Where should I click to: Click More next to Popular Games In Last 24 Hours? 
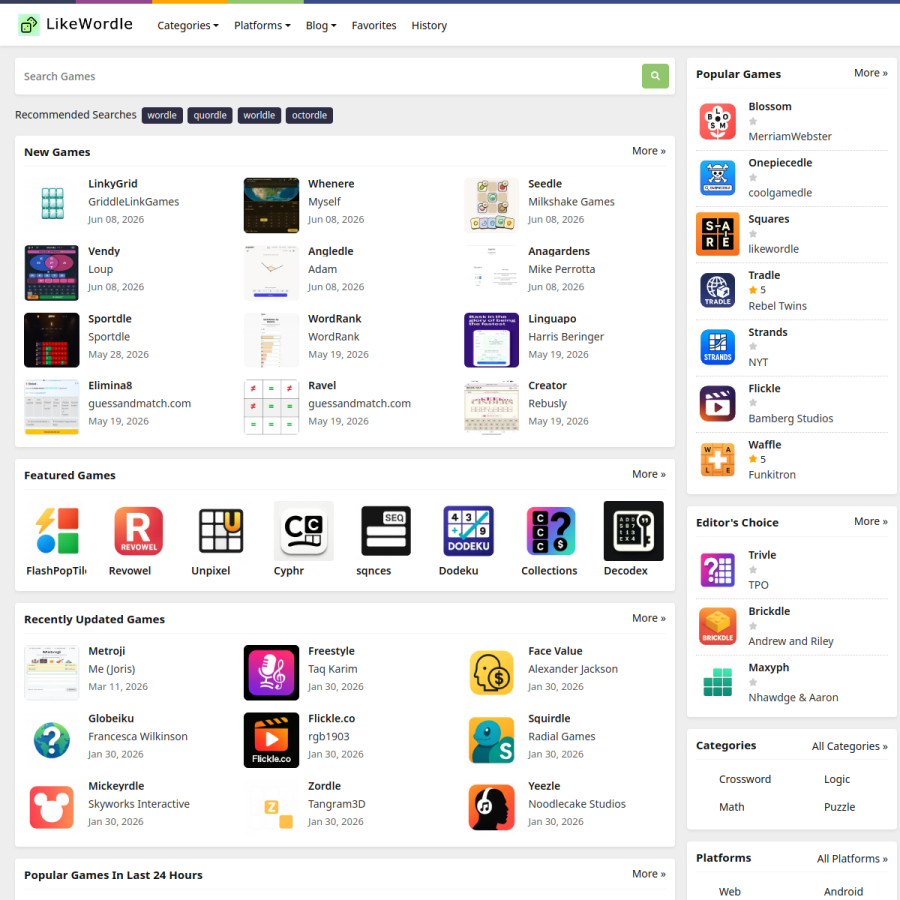coord(649,874)
